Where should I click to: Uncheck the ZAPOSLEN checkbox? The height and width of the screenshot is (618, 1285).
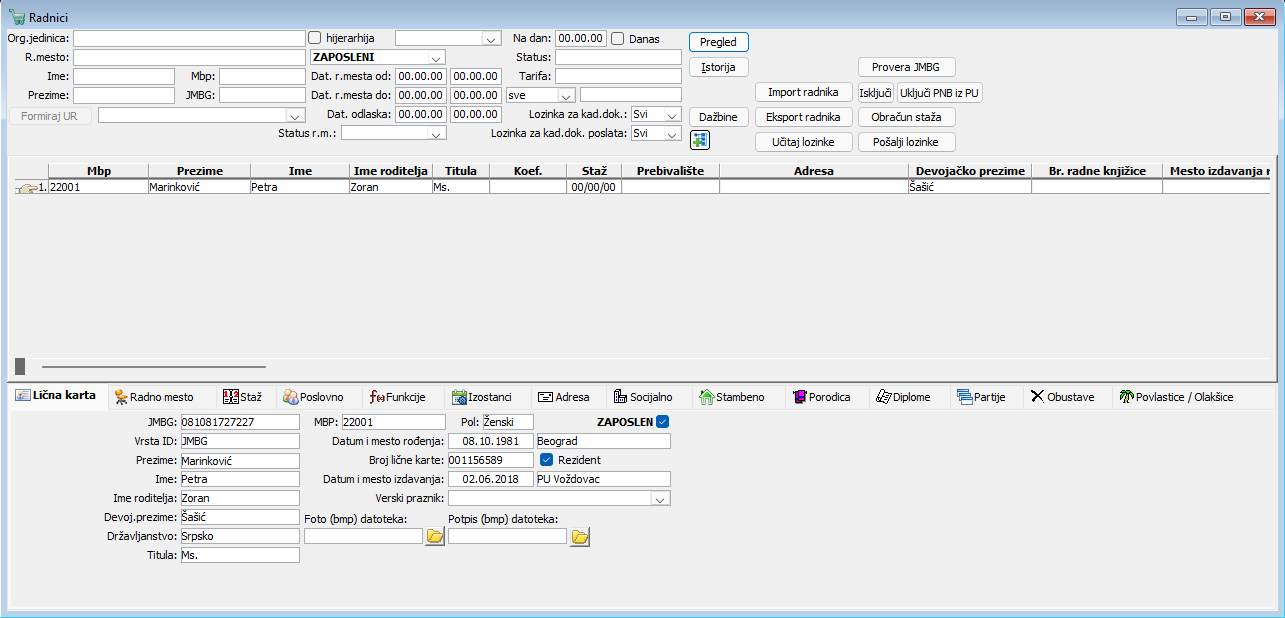(x=662, y=422)
